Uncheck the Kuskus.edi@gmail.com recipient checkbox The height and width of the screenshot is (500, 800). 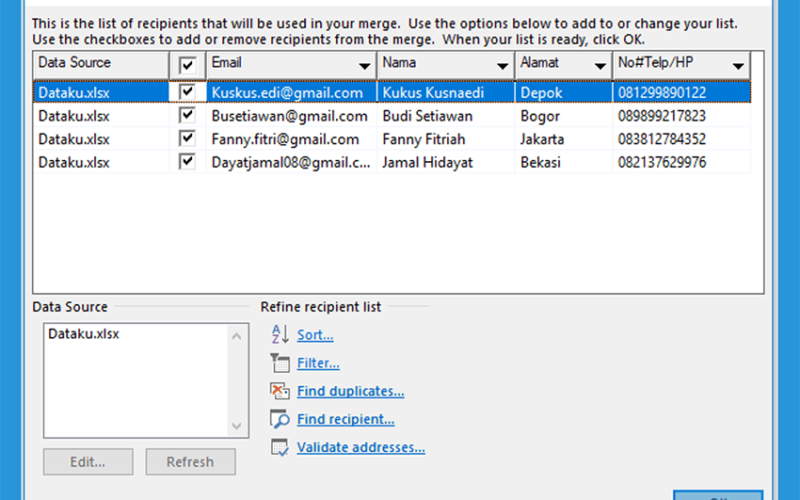[x=187, y=92]
